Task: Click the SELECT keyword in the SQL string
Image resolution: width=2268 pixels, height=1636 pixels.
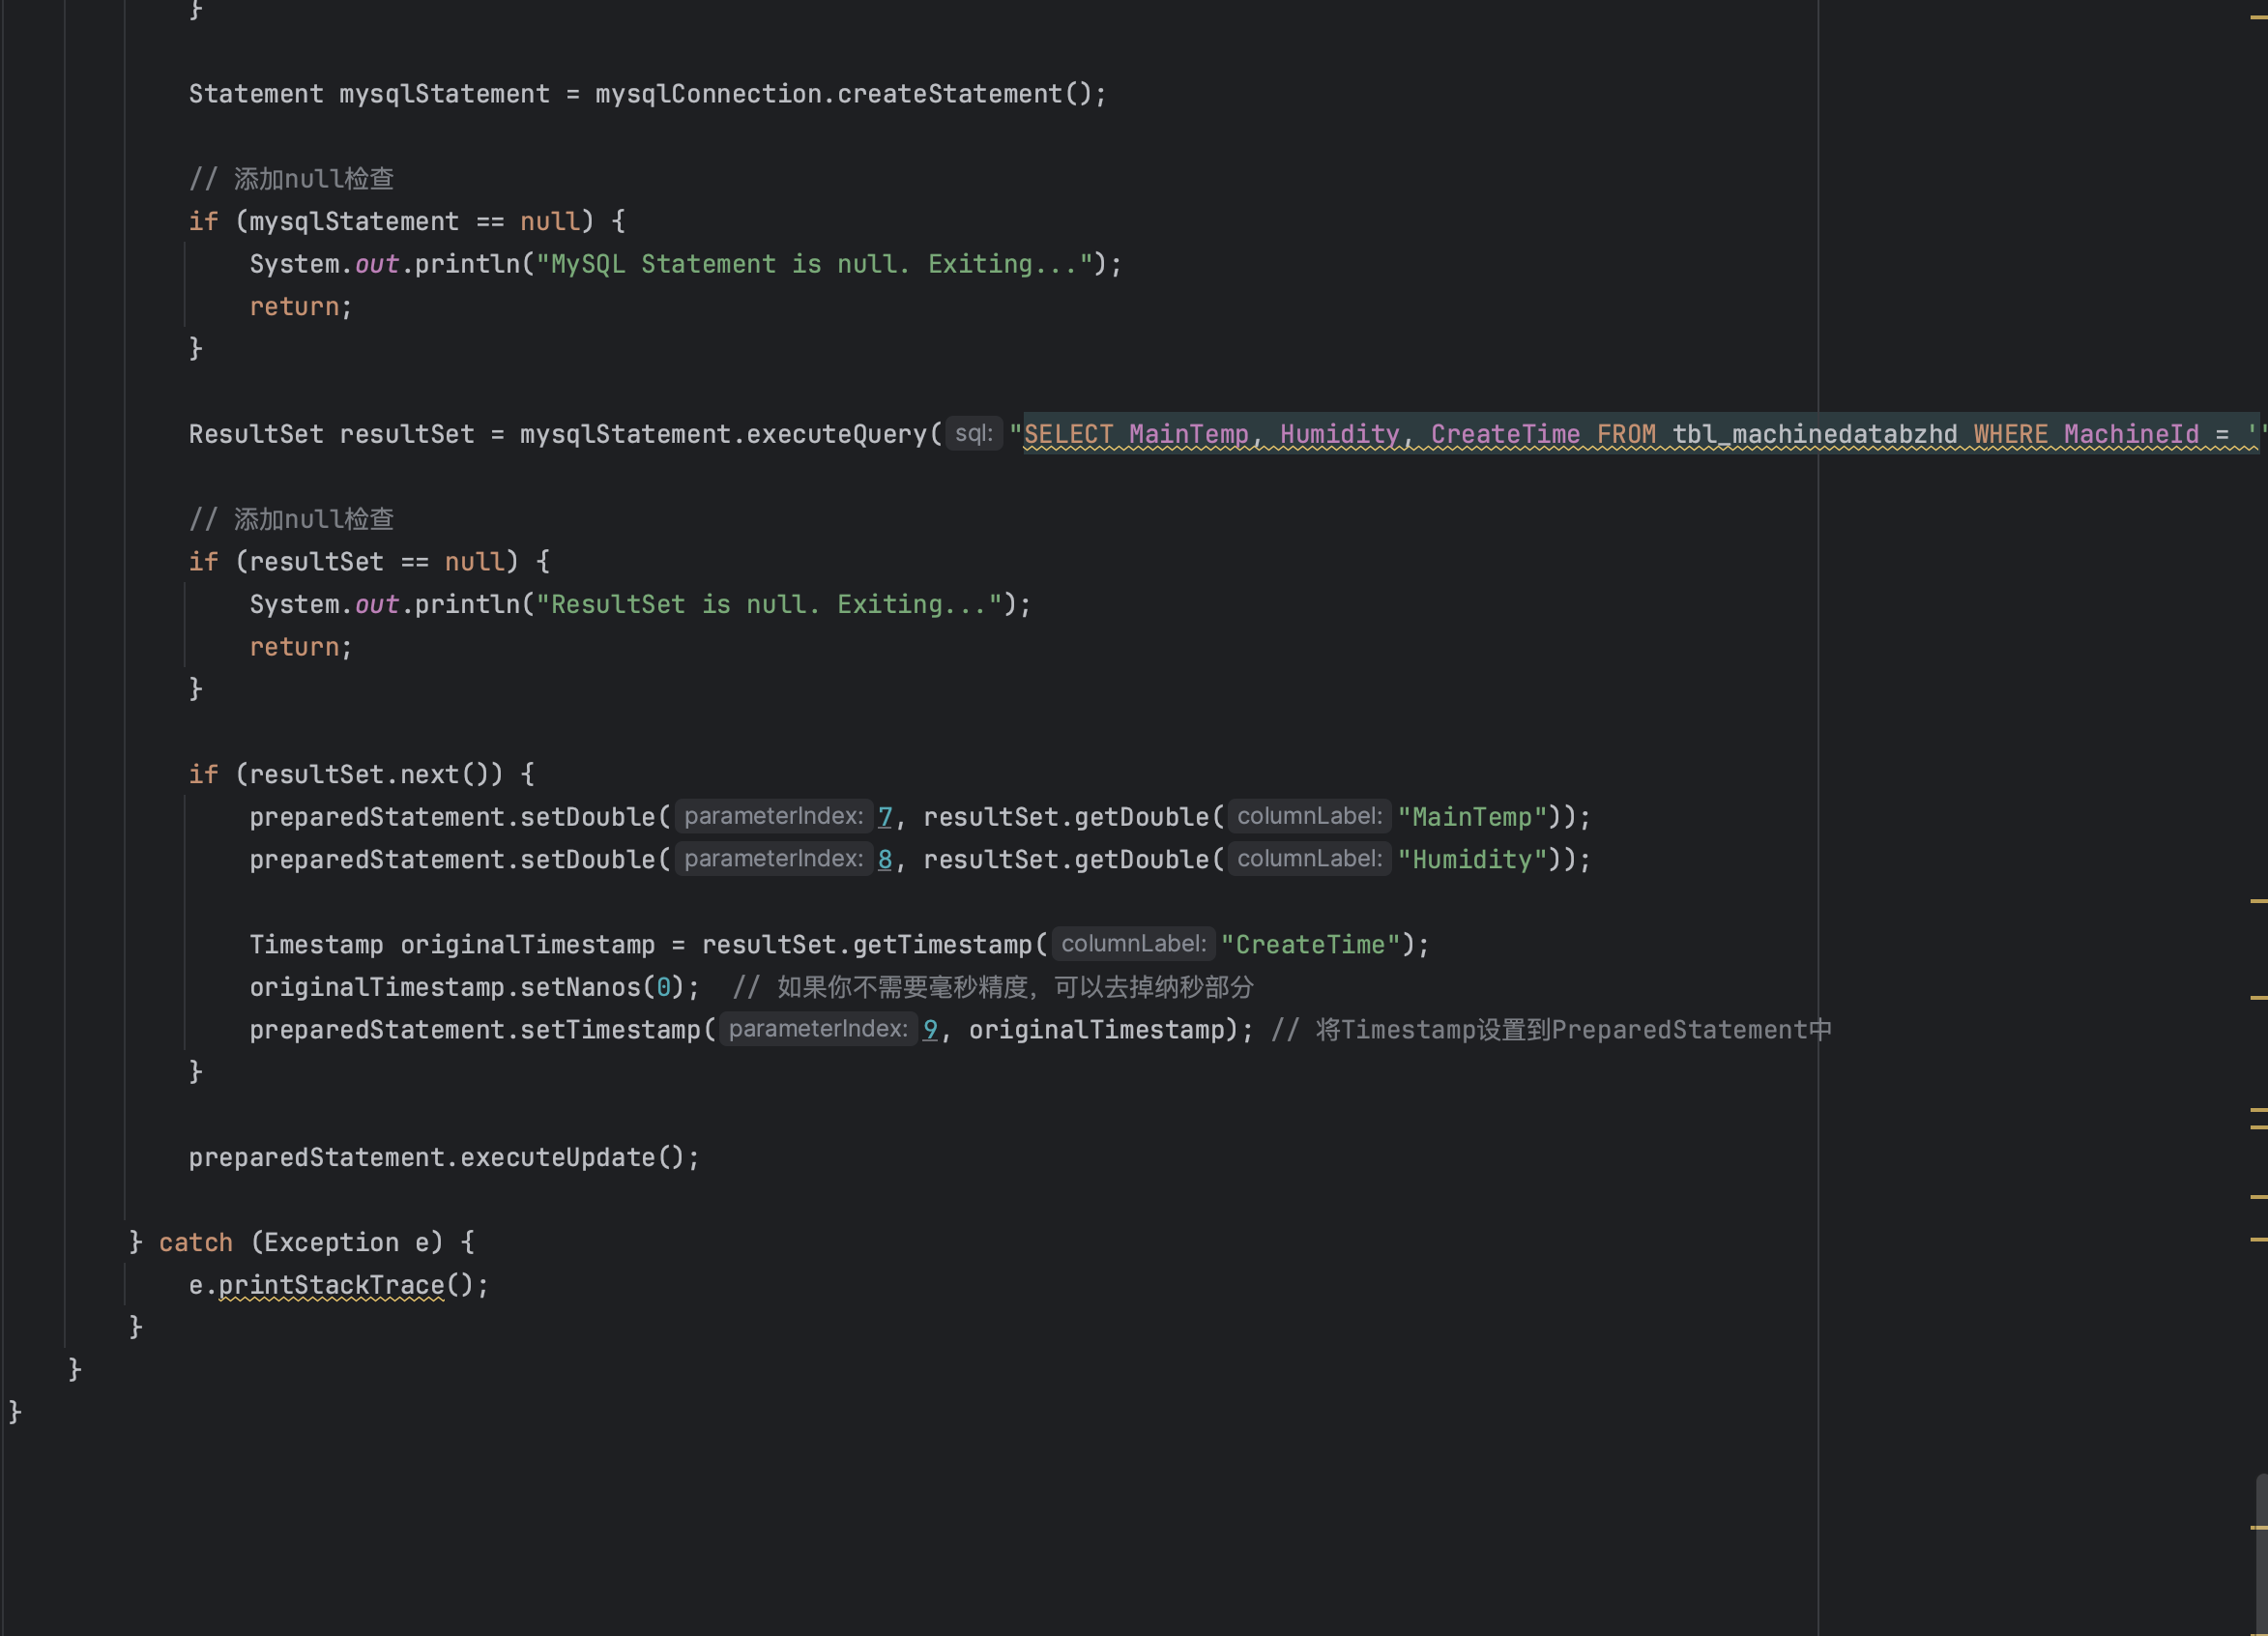Action: [x=1068, y=434]
